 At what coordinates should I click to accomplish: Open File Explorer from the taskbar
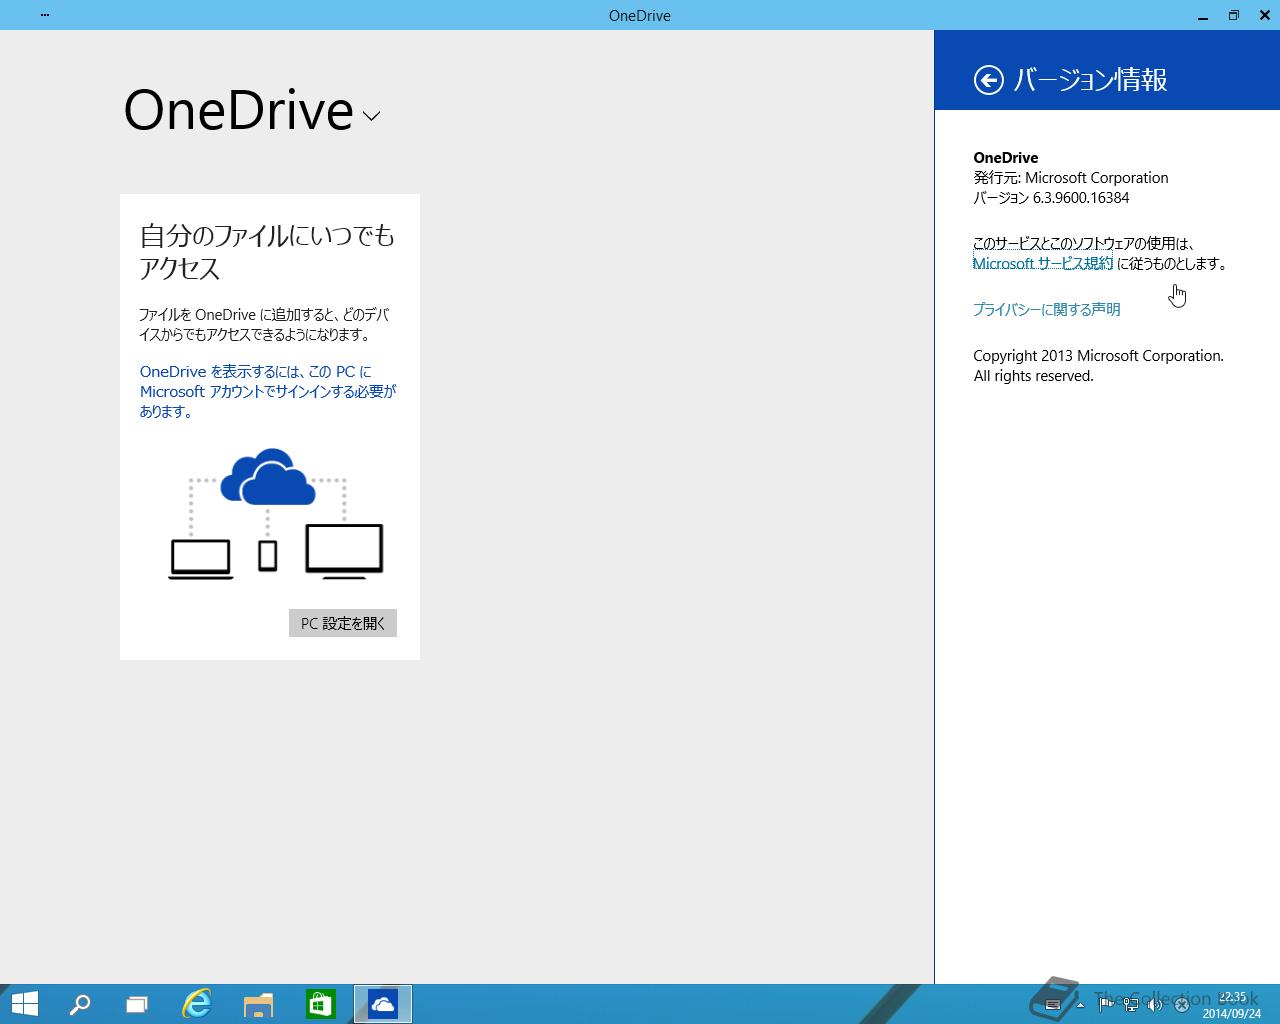point(258,1004)
